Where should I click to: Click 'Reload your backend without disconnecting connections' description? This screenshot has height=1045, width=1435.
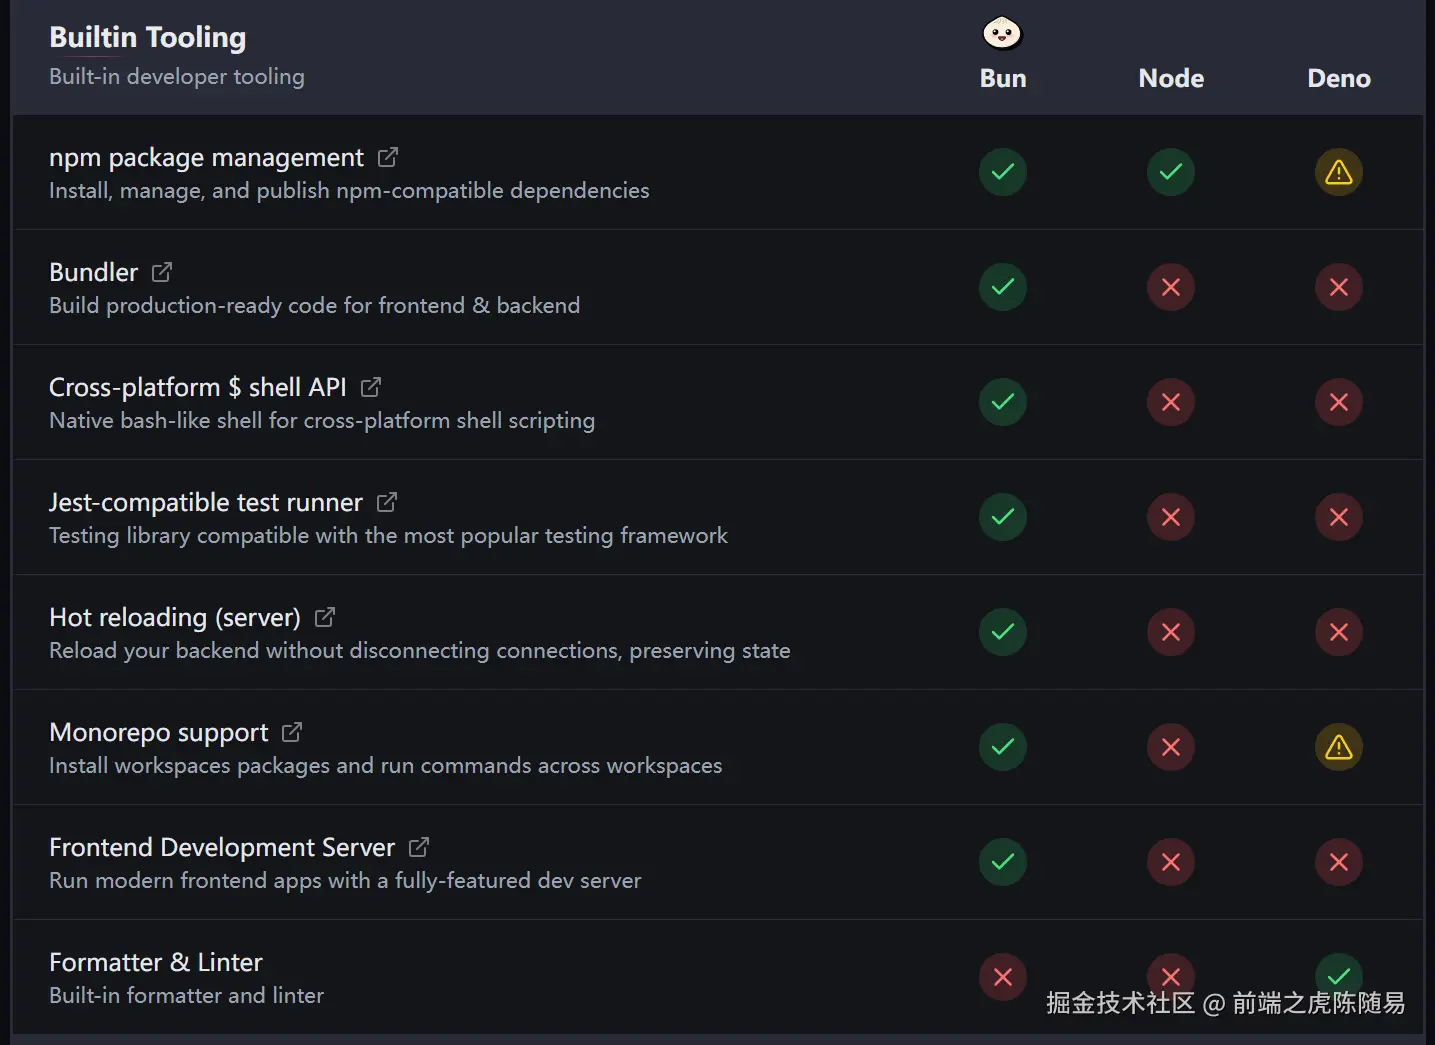[x=420, y=650]
